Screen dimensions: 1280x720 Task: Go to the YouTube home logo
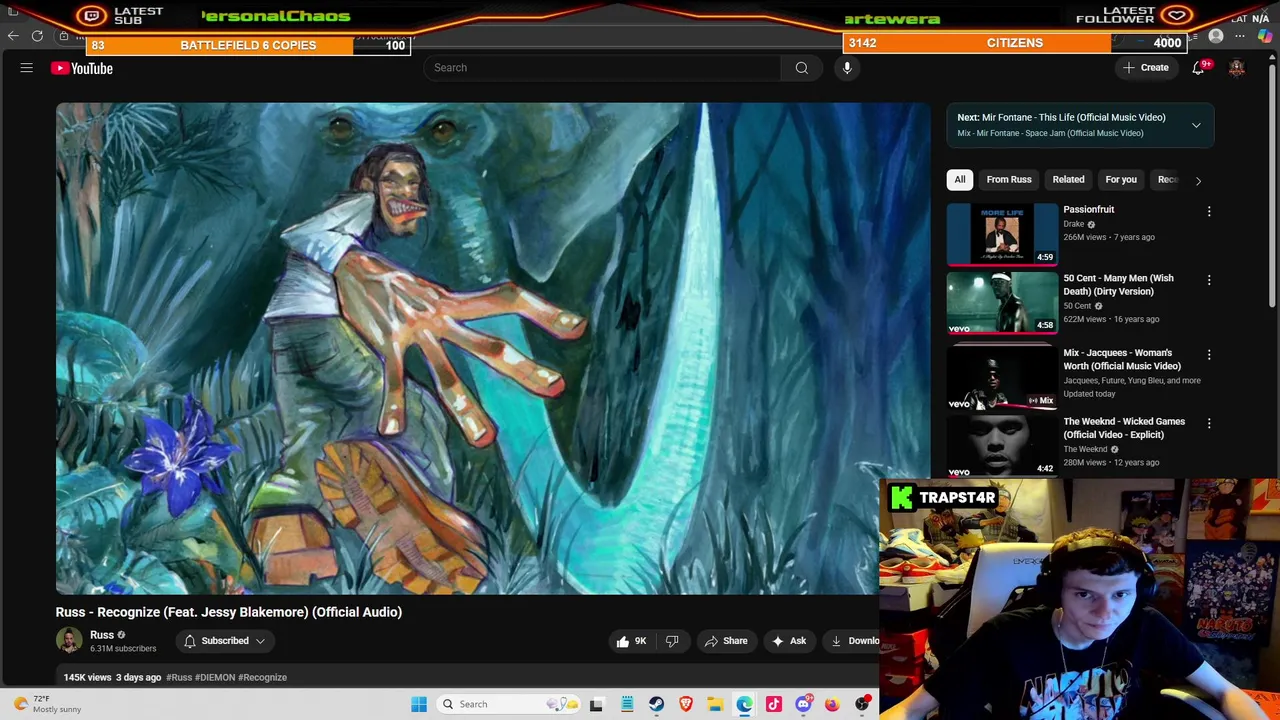point(82,68)
